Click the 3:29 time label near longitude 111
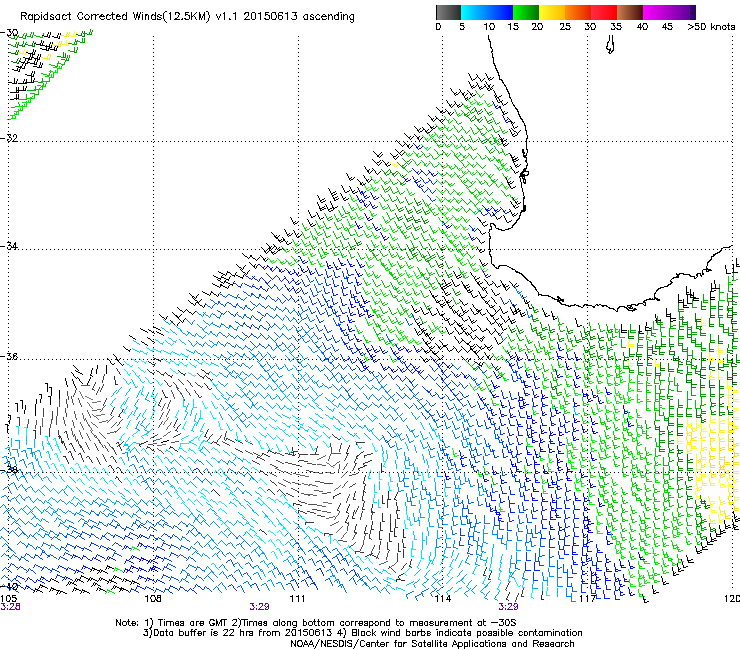The image size is (740, 650). (x=260, y=607)
